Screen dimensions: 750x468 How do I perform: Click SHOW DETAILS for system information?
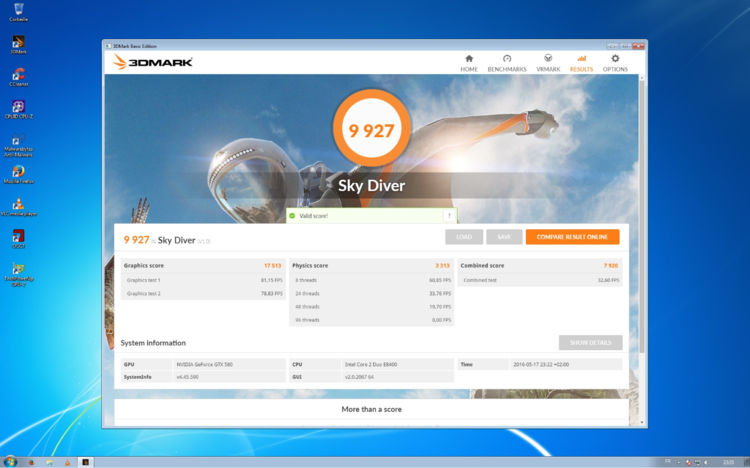coord(591,343)
